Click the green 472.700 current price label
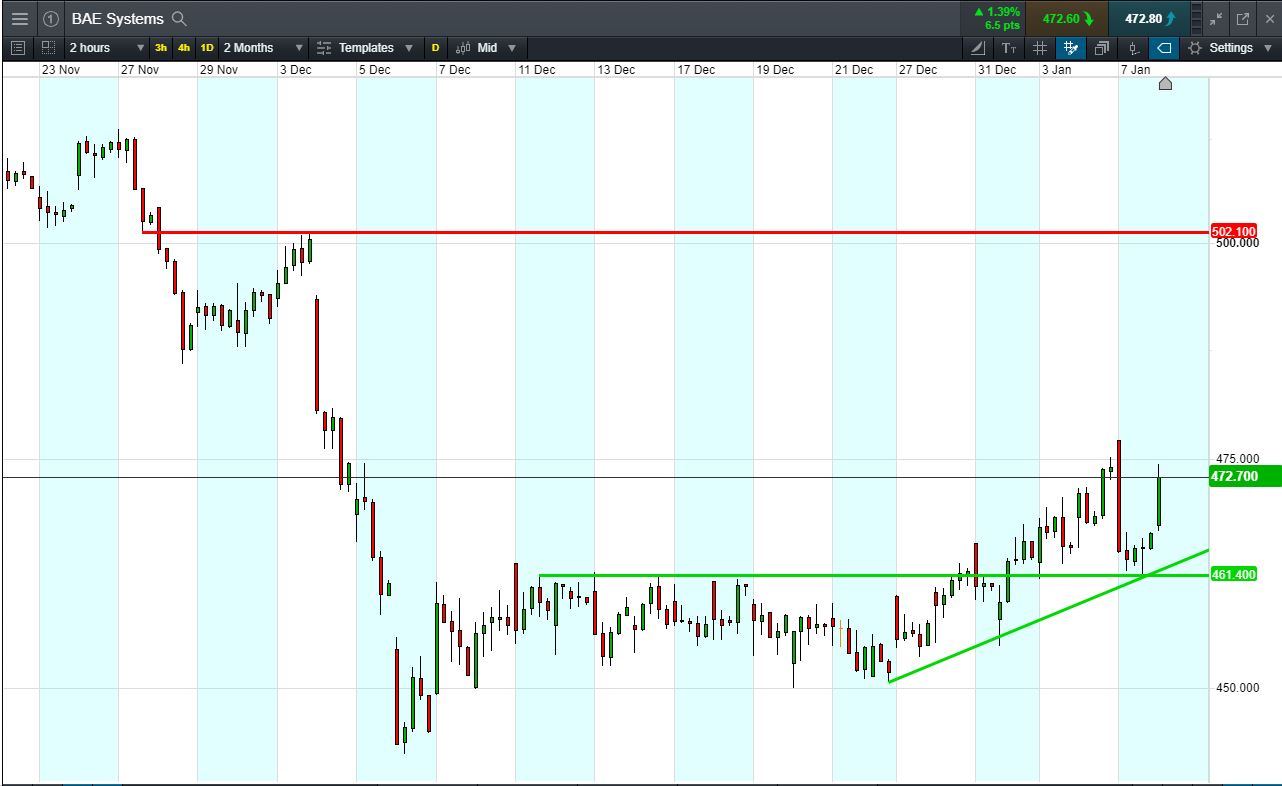1282x786 pixels. [1245, 477]
